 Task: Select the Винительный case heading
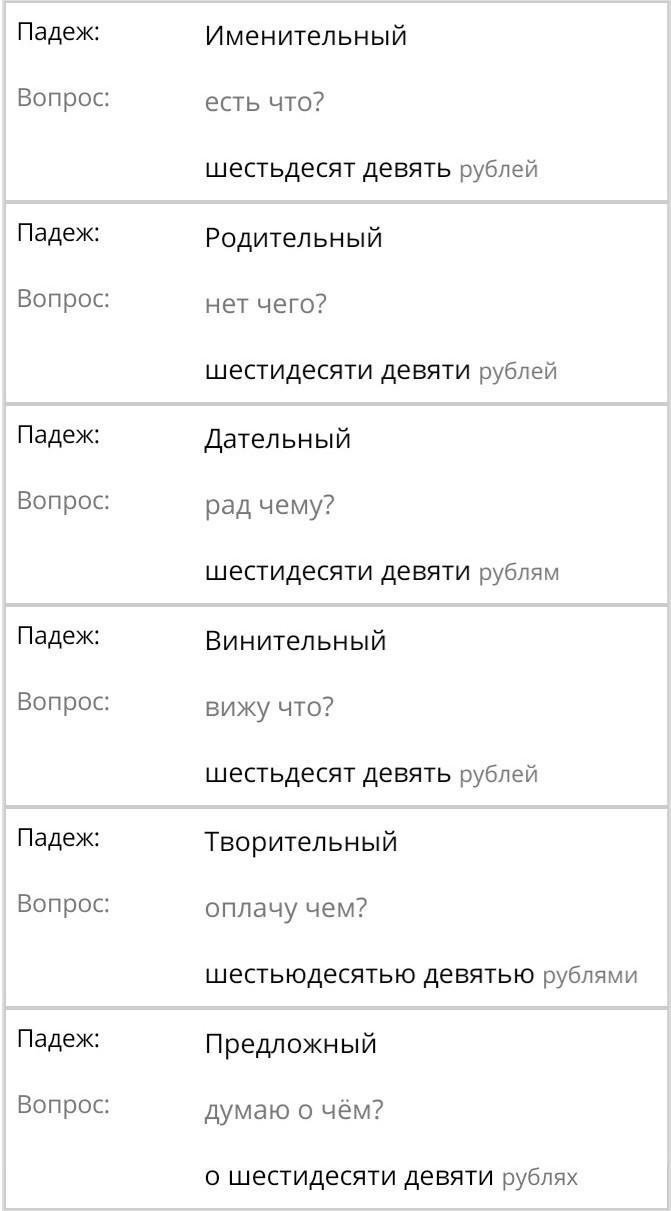point(296,641)
